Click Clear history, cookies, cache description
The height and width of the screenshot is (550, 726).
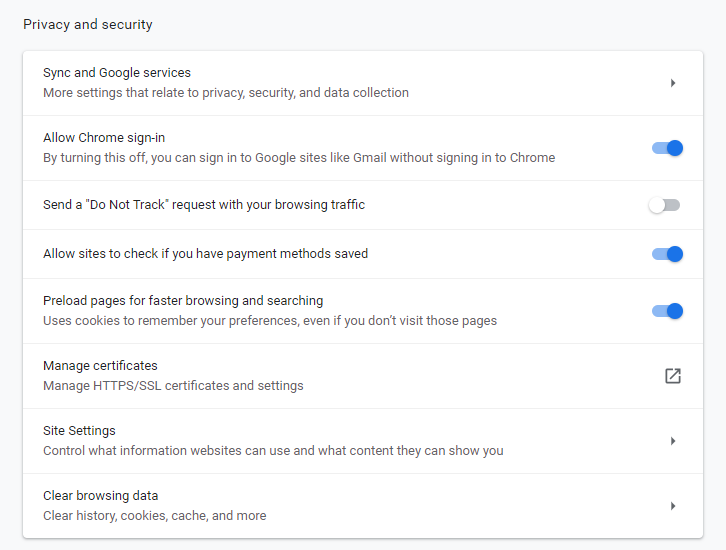(154, 516)
